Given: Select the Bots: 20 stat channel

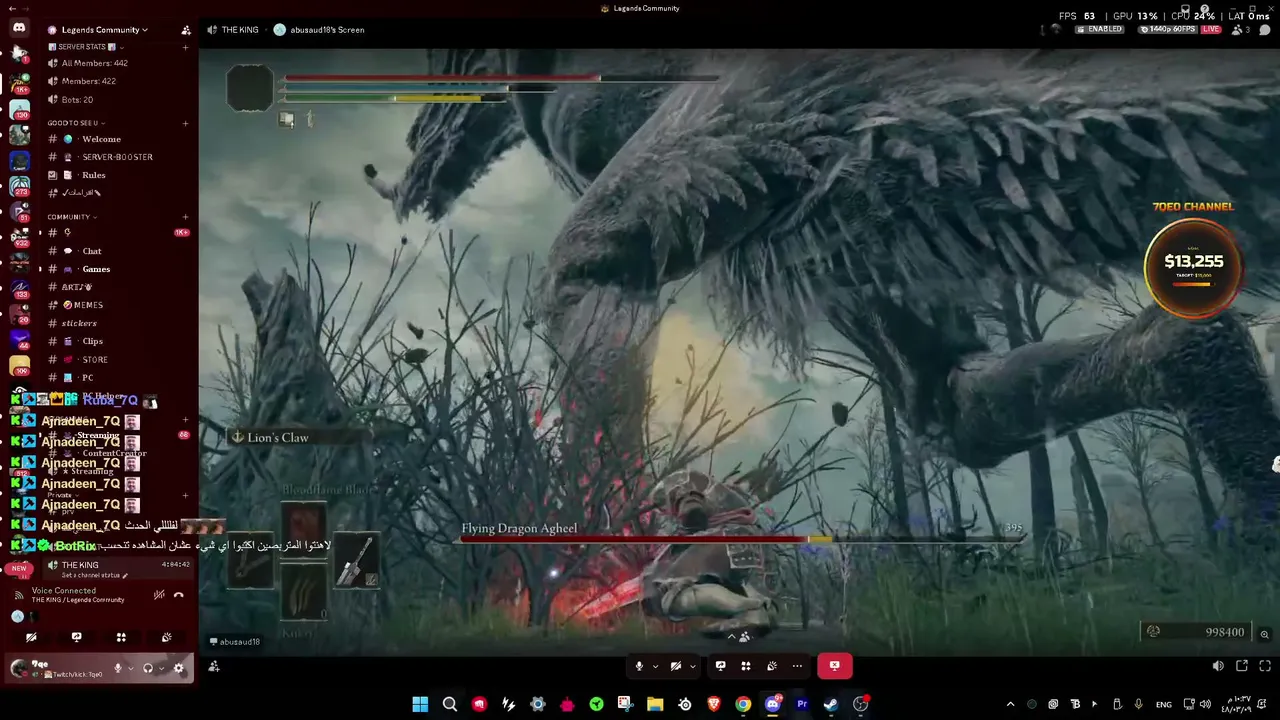Looking at the screenshot, I should click(x=118, y=100).
